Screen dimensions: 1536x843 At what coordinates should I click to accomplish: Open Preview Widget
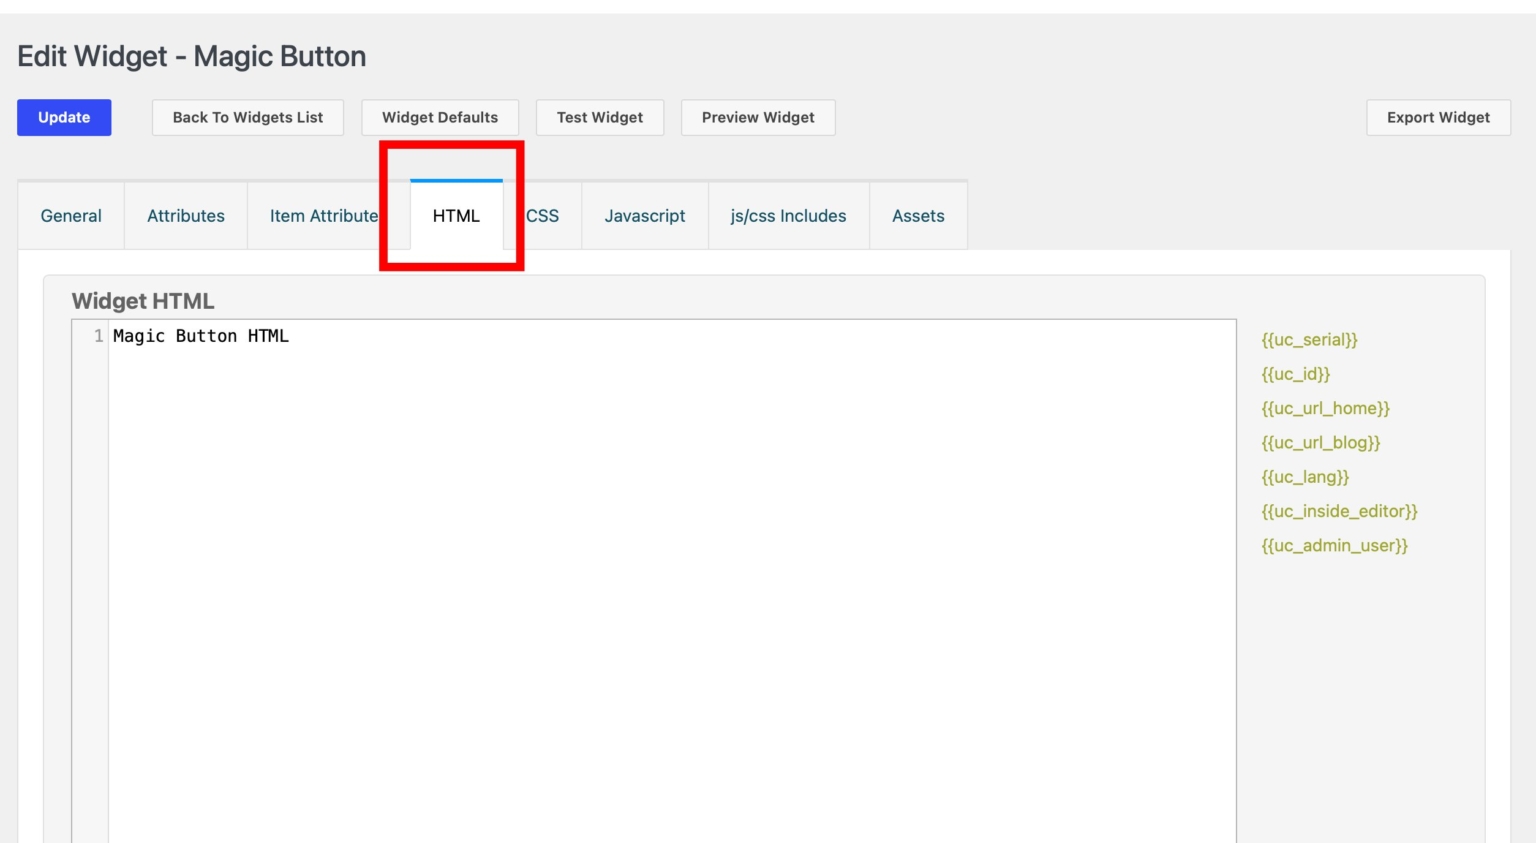click(x=758, y=117)
